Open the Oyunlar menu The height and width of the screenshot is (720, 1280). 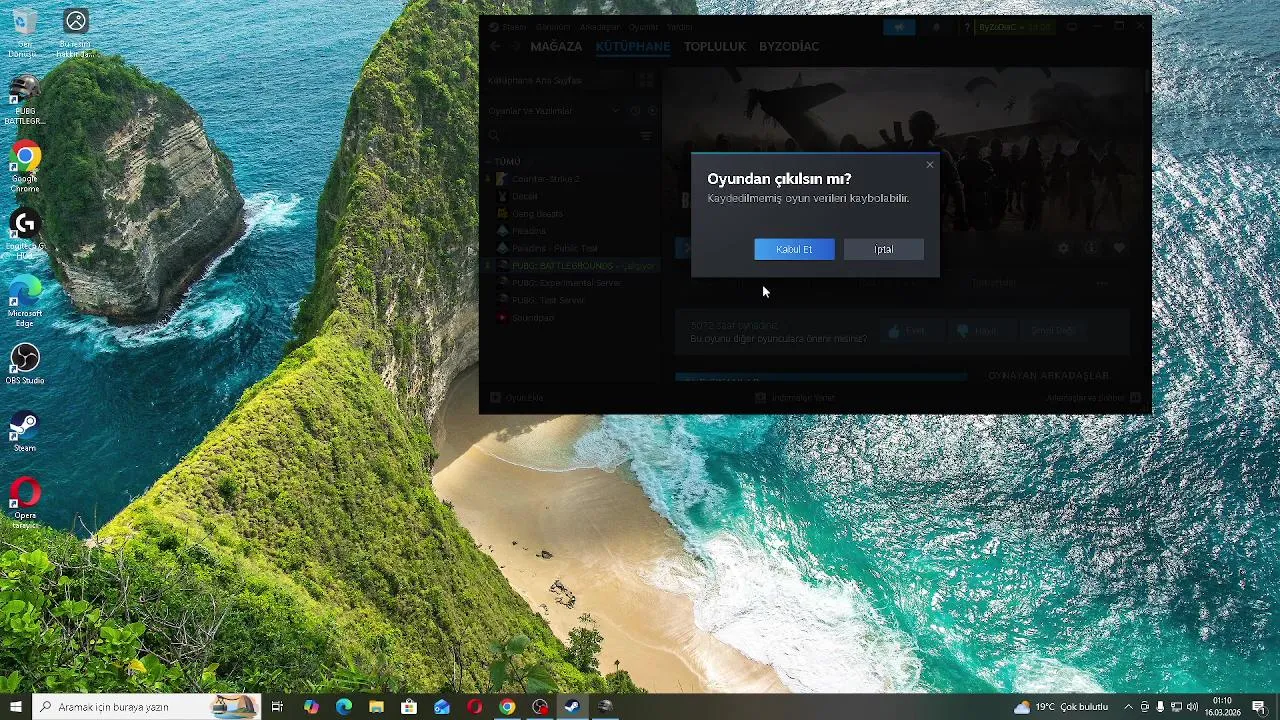[644, 27]
